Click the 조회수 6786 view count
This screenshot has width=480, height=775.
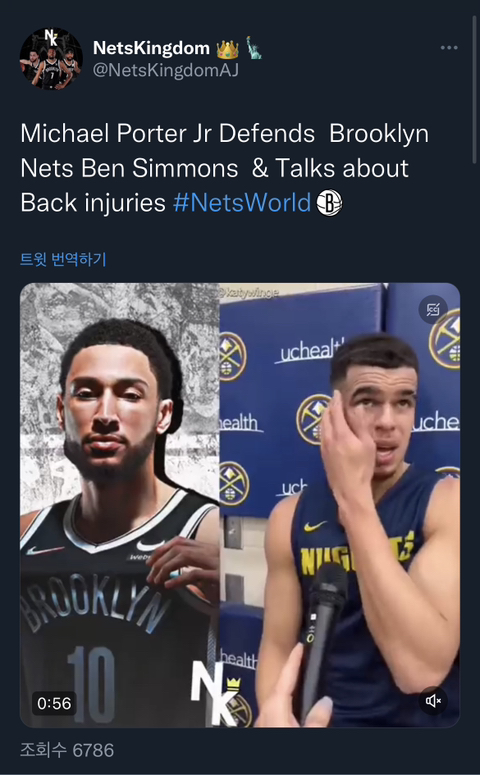coord(67,750)
